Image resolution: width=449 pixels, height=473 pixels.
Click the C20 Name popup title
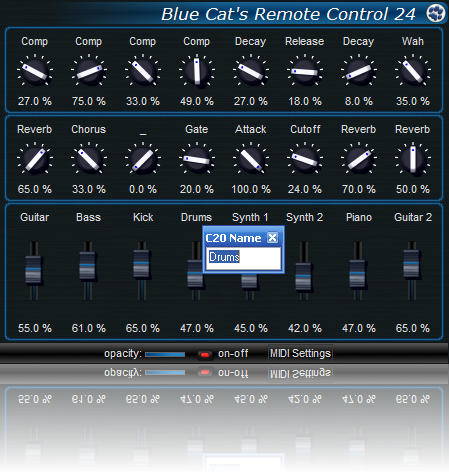(233, 238)
